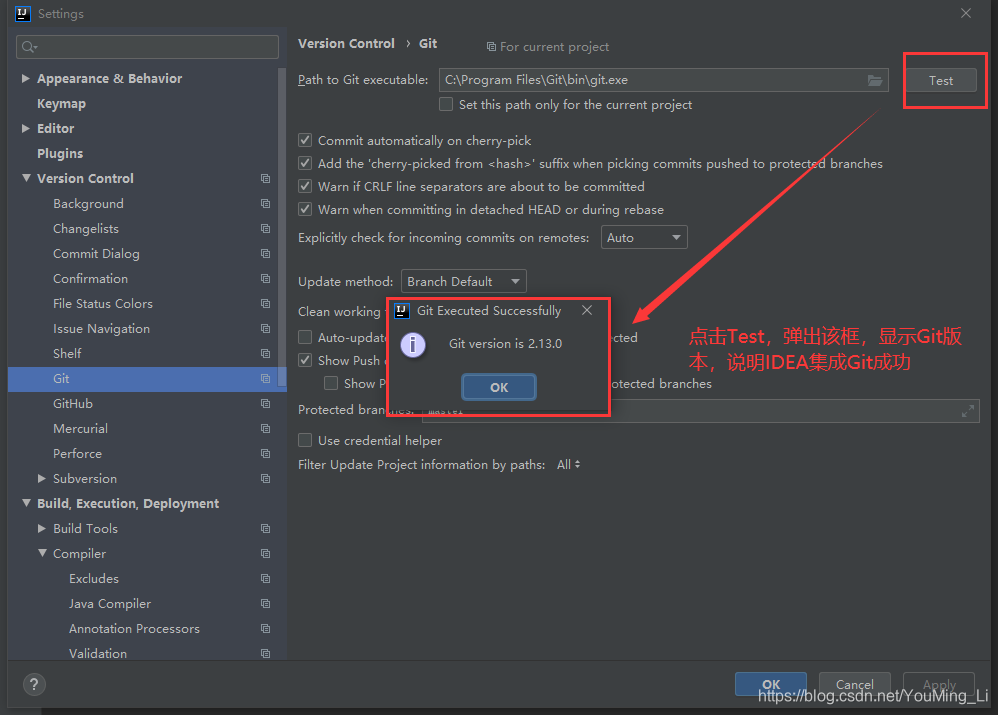Click project-level icon beside Compiler
The height and width of the screenshot is (715, 998).
(x=265, y=554)
